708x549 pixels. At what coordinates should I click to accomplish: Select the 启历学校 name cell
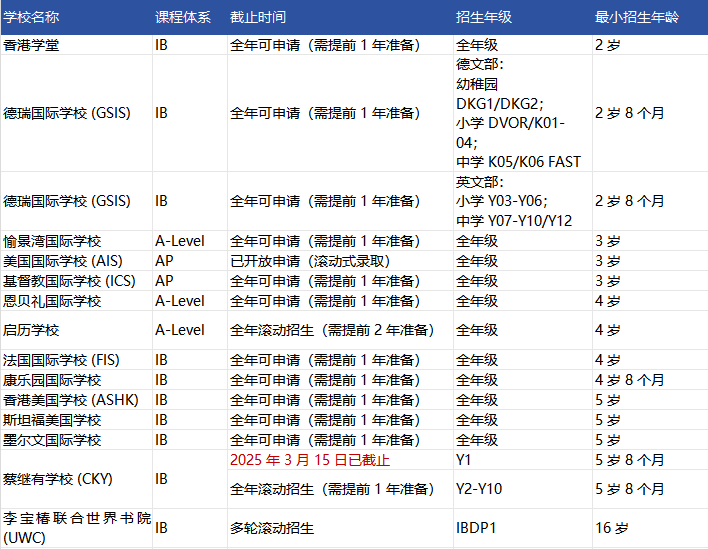[x=76, y=330]
